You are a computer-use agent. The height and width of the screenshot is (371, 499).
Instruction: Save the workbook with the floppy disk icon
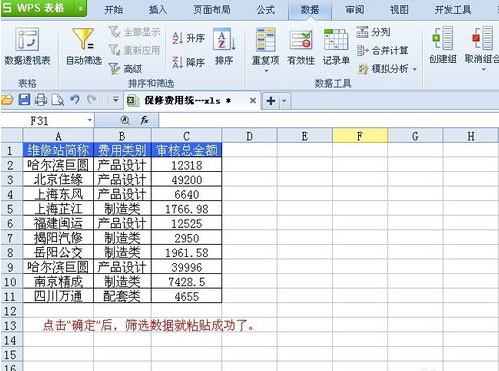[x=24, y=100]
